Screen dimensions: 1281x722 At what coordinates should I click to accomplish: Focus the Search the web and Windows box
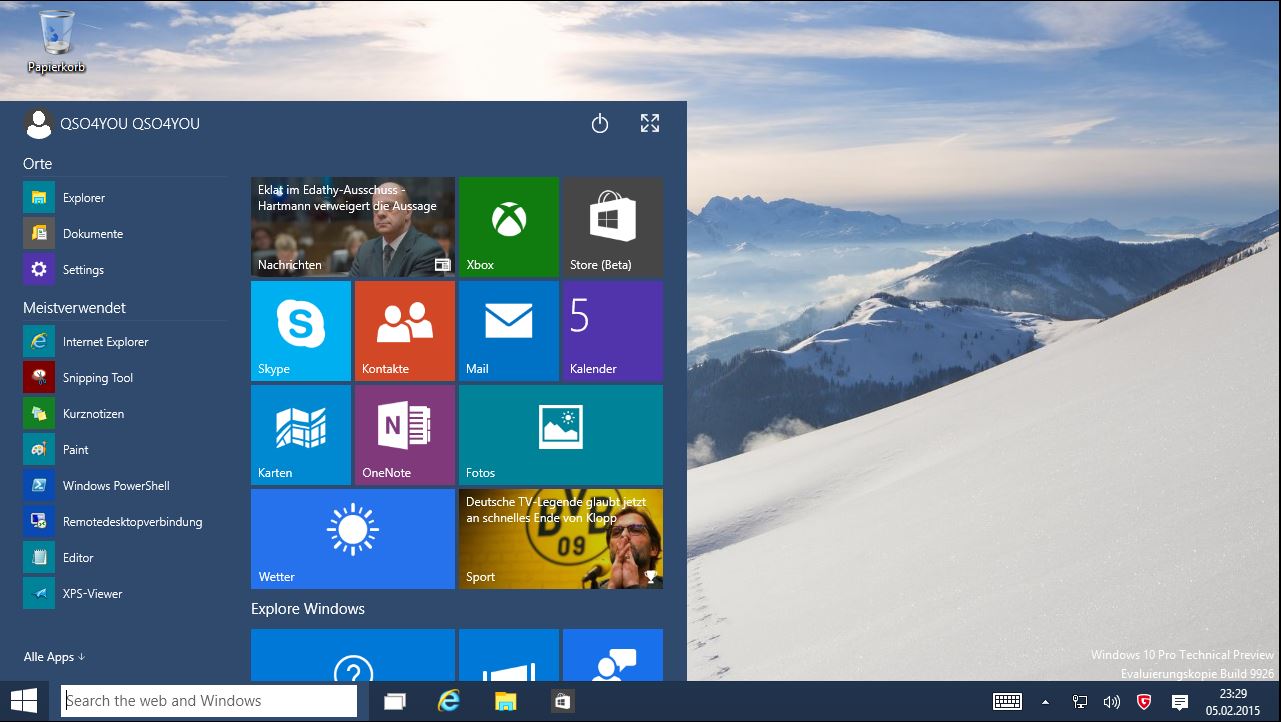[x=209, y=701]
